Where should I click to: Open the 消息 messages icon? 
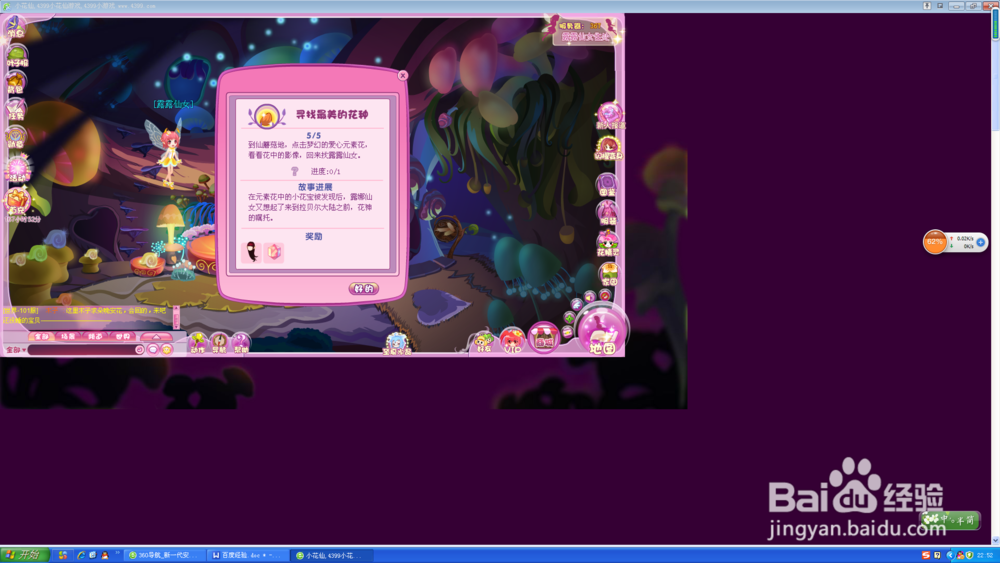(15, 27)
